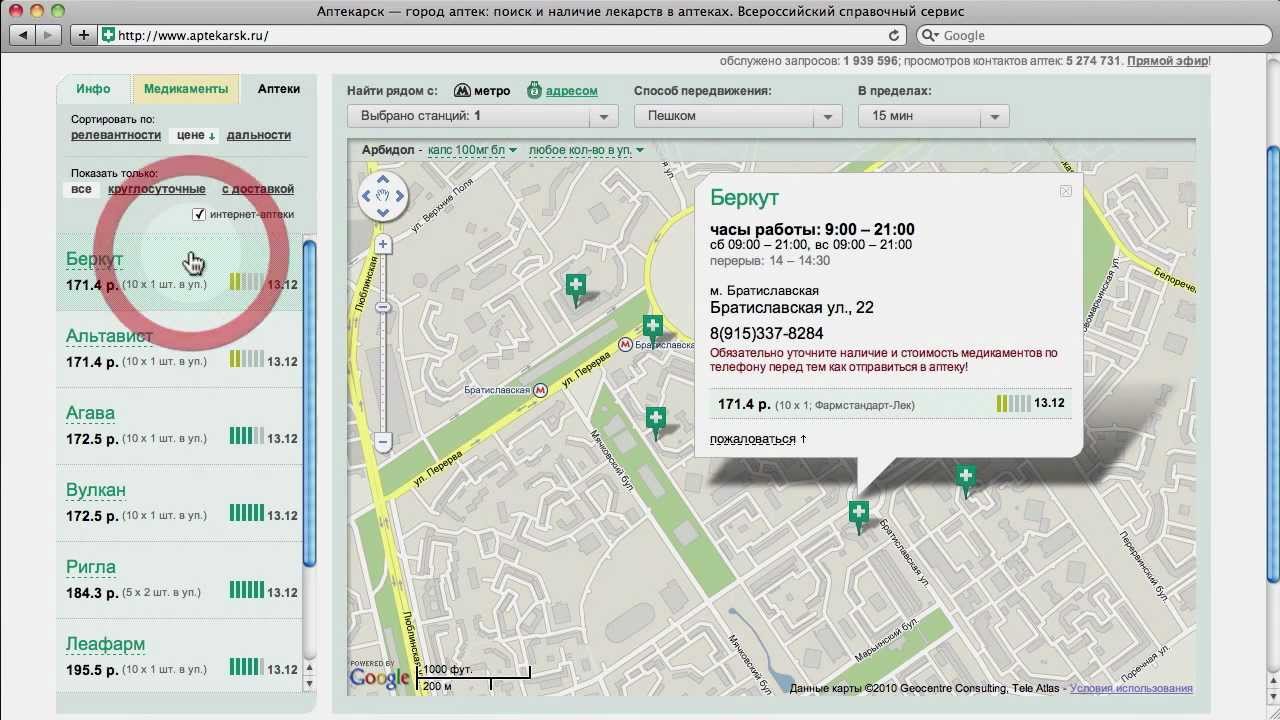Click the Google search field in Safari
1280x720 pixels.
1095,35
